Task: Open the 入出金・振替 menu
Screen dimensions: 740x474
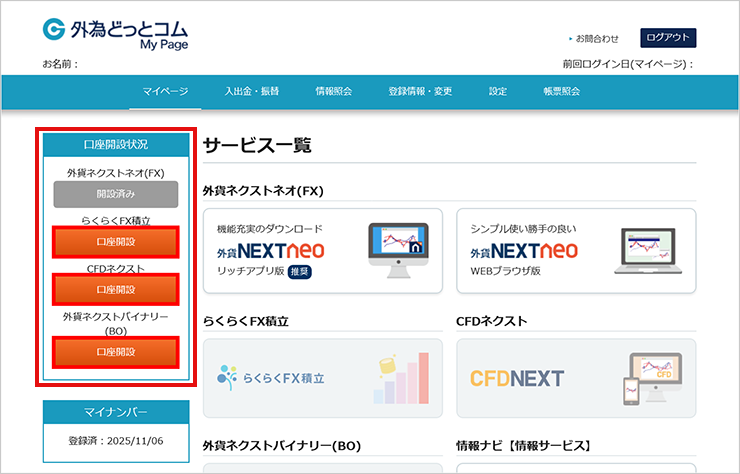Action: (252, 92)
